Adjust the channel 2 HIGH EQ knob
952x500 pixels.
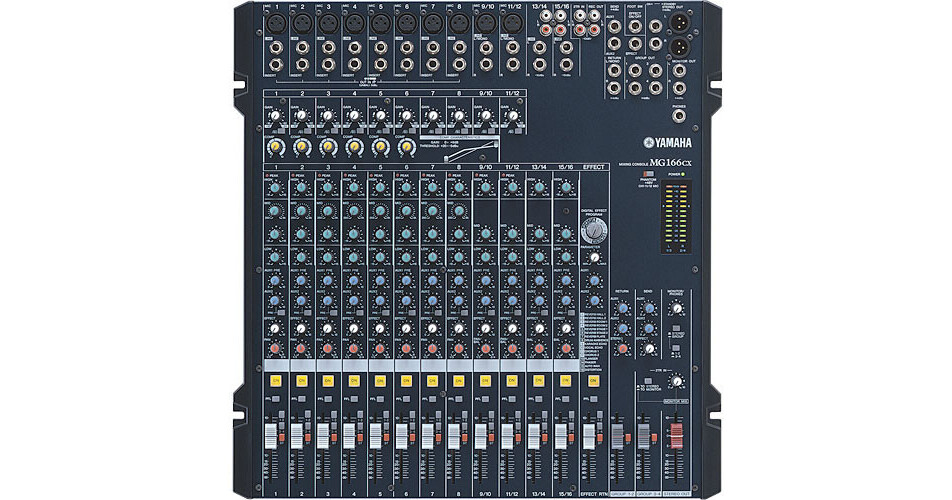[x=301, y=188]
